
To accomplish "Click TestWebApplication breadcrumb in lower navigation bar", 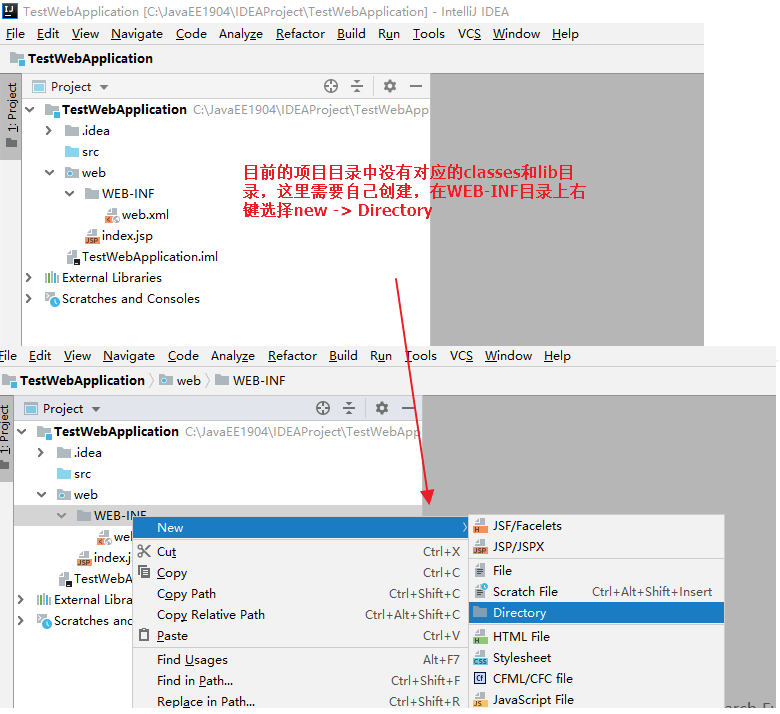I will [x=74, y=381].
